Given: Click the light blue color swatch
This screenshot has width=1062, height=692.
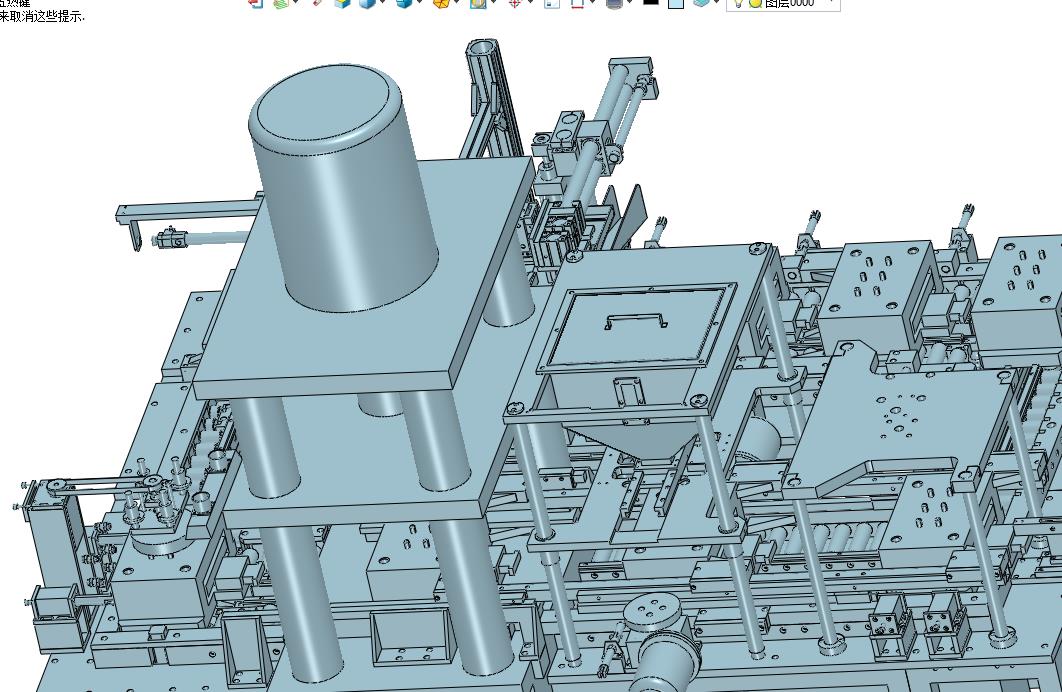Looking at the screenshot, I should coord(675,3).
